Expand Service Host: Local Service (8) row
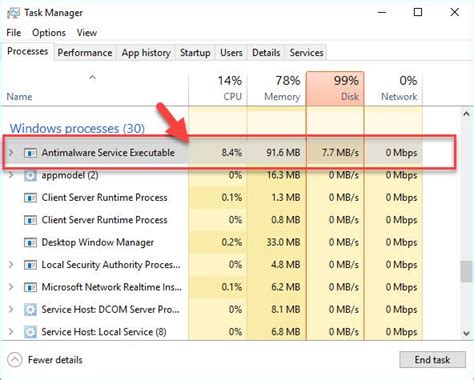This screenshot has height=380, width=474. click(x=11, y=332)
